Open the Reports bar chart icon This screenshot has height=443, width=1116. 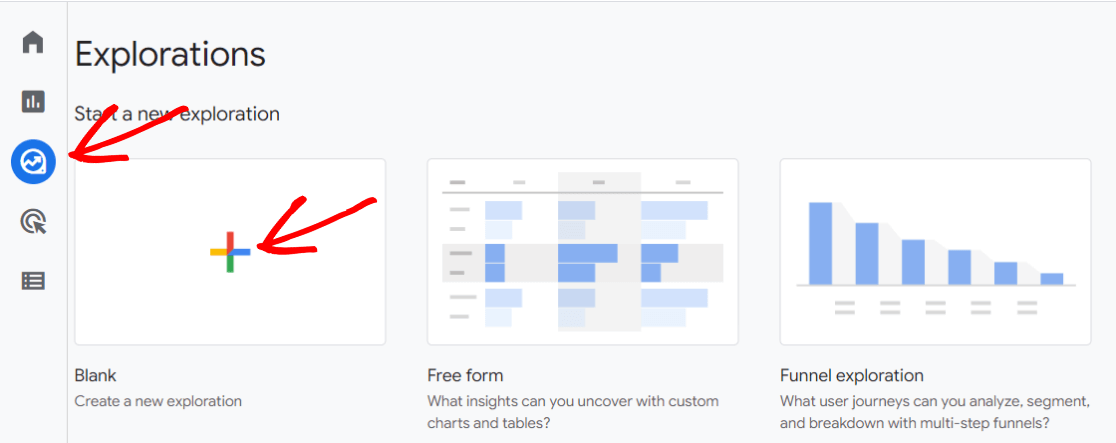(33, 101)
